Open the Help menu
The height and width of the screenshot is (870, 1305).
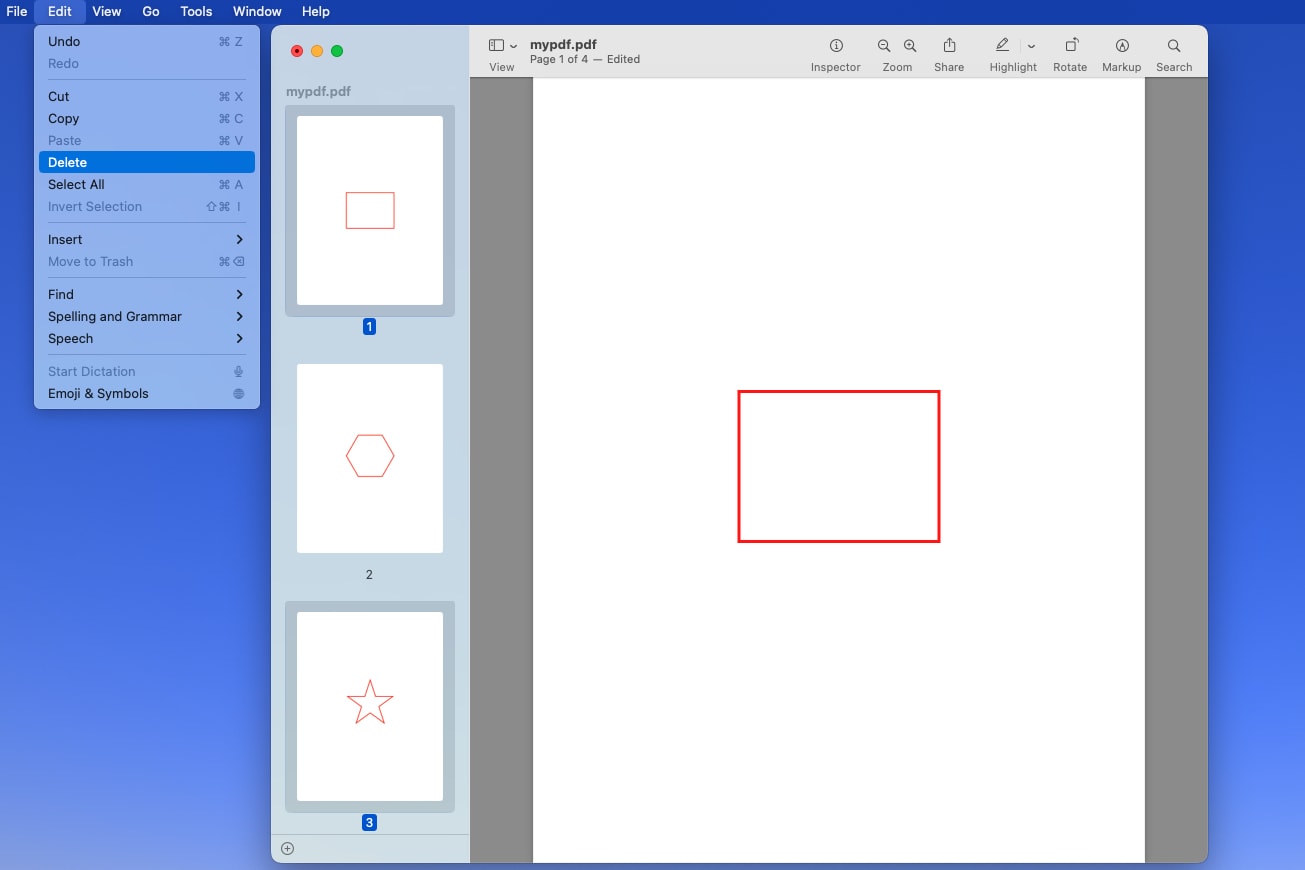315,11
